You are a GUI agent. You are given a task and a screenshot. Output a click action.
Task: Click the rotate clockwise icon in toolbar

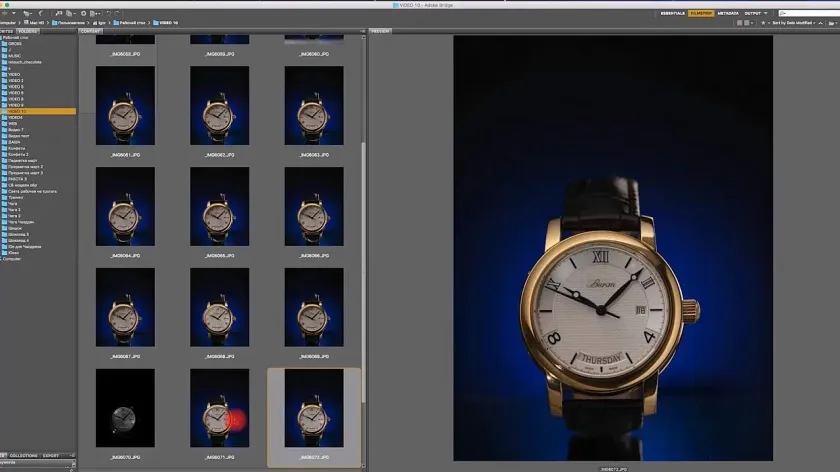coord(118,13)
